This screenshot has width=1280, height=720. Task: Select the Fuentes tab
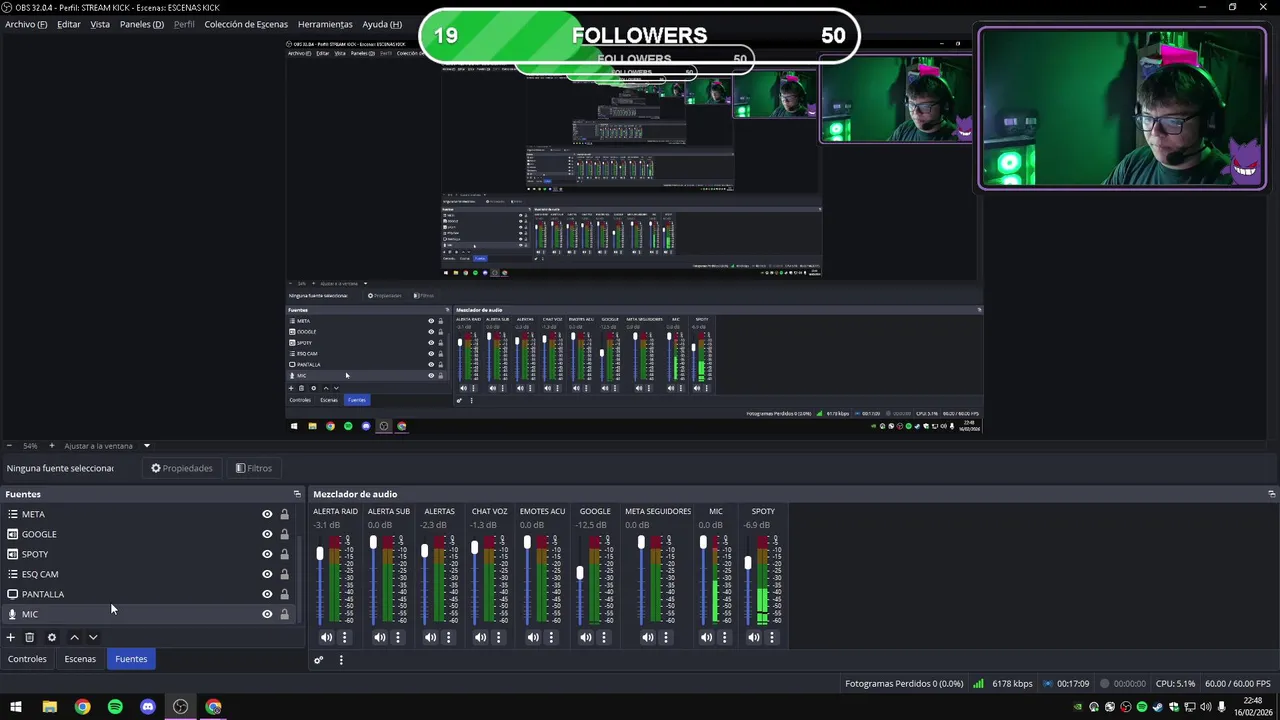131,659
